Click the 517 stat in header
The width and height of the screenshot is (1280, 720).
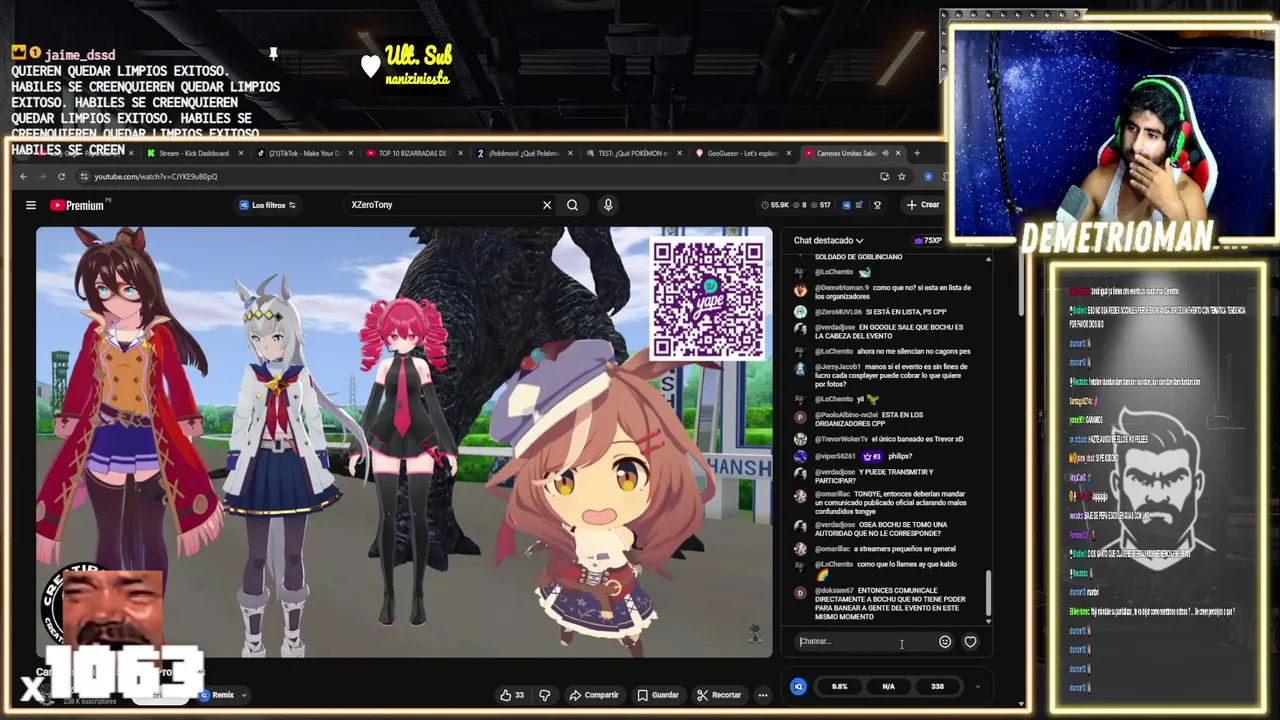[x=823, y=205]
